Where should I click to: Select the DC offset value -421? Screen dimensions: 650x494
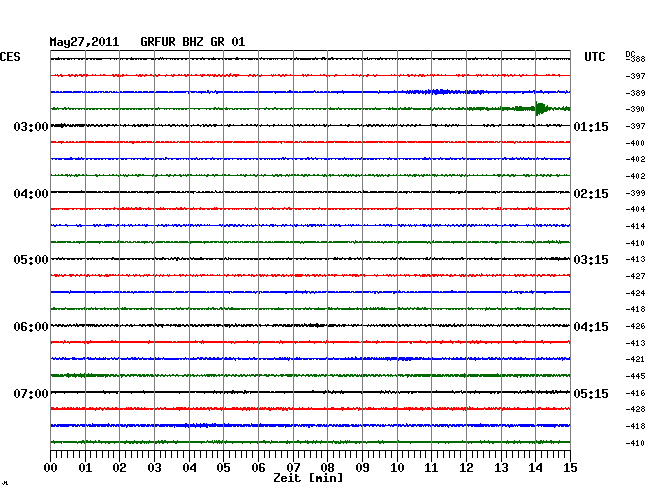635,359
